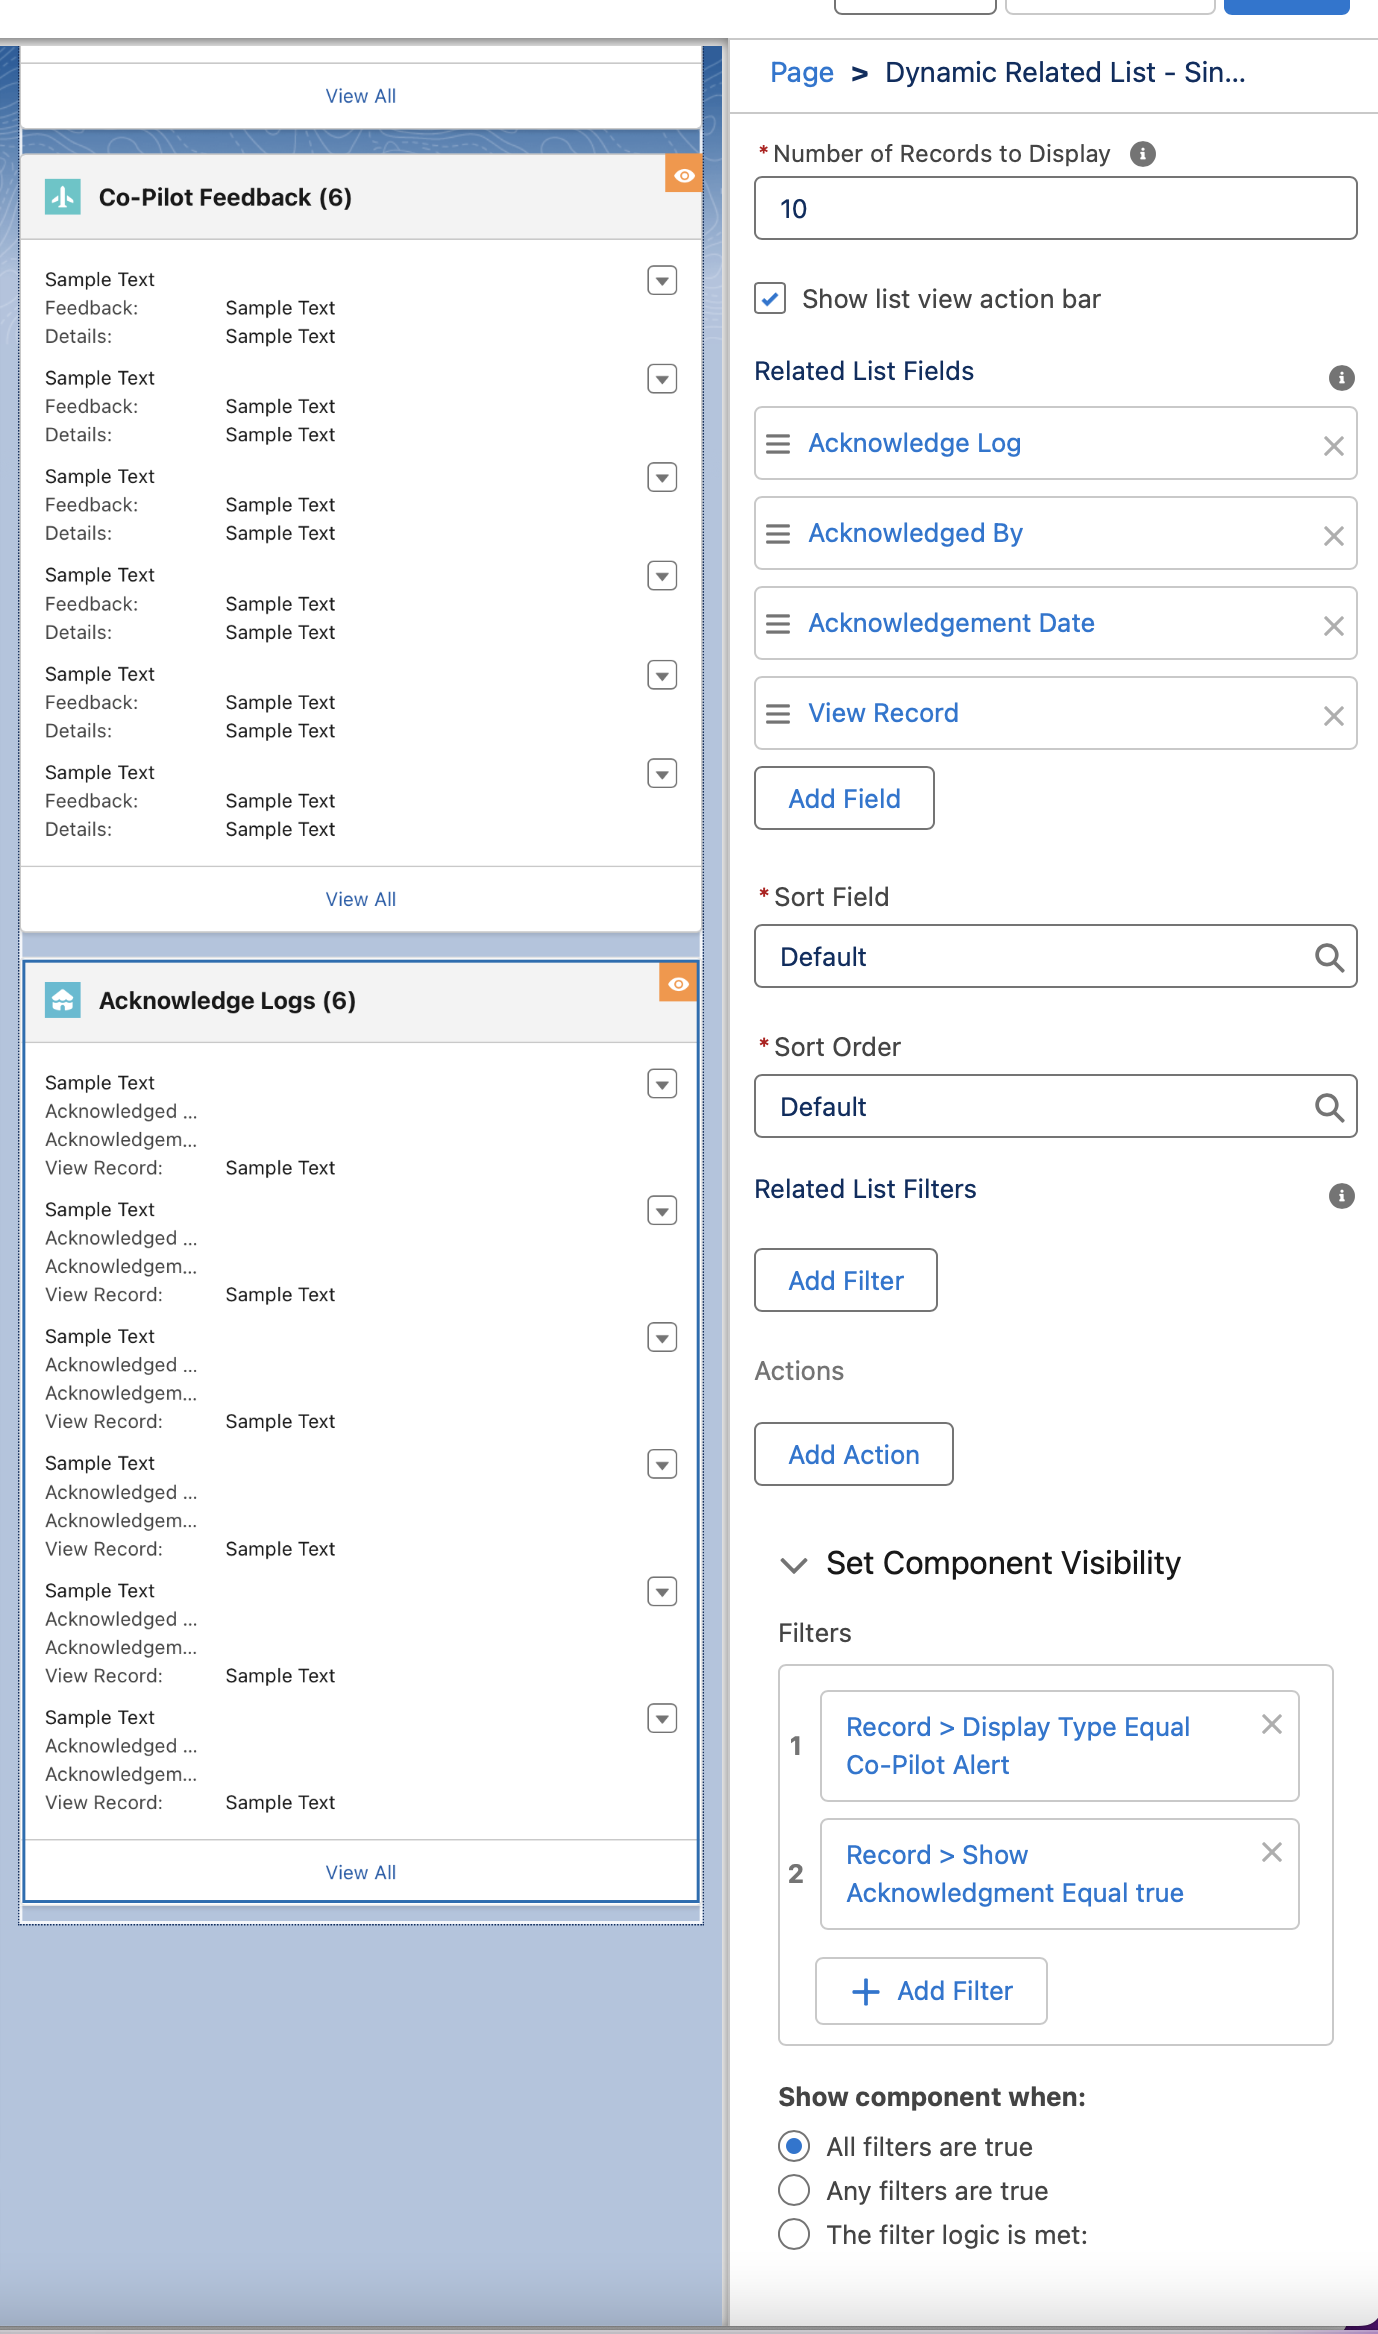The image size is (1378, 2334).
Task: Edit Record > Show Acknowledgment Equal true filter
Action: [x=1015, y=1874]
